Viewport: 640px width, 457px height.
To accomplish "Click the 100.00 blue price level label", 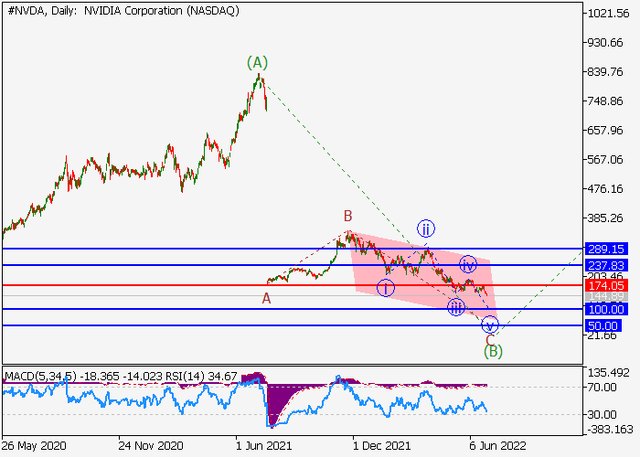I will click(x=606, y=309).
